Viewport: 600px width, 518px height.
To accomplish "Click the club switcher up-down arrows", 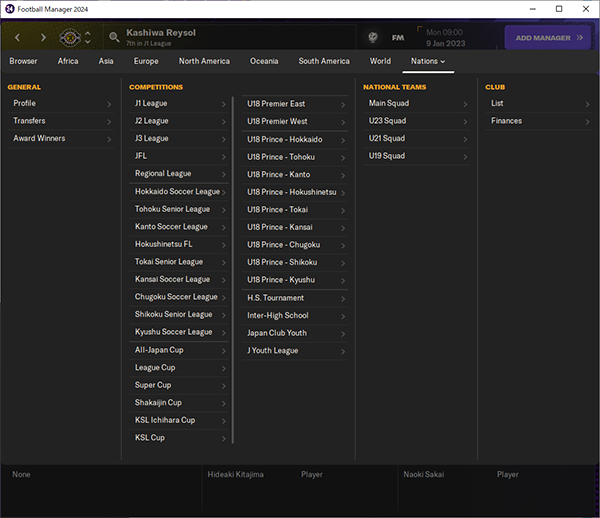I will (x=88, y=37).
